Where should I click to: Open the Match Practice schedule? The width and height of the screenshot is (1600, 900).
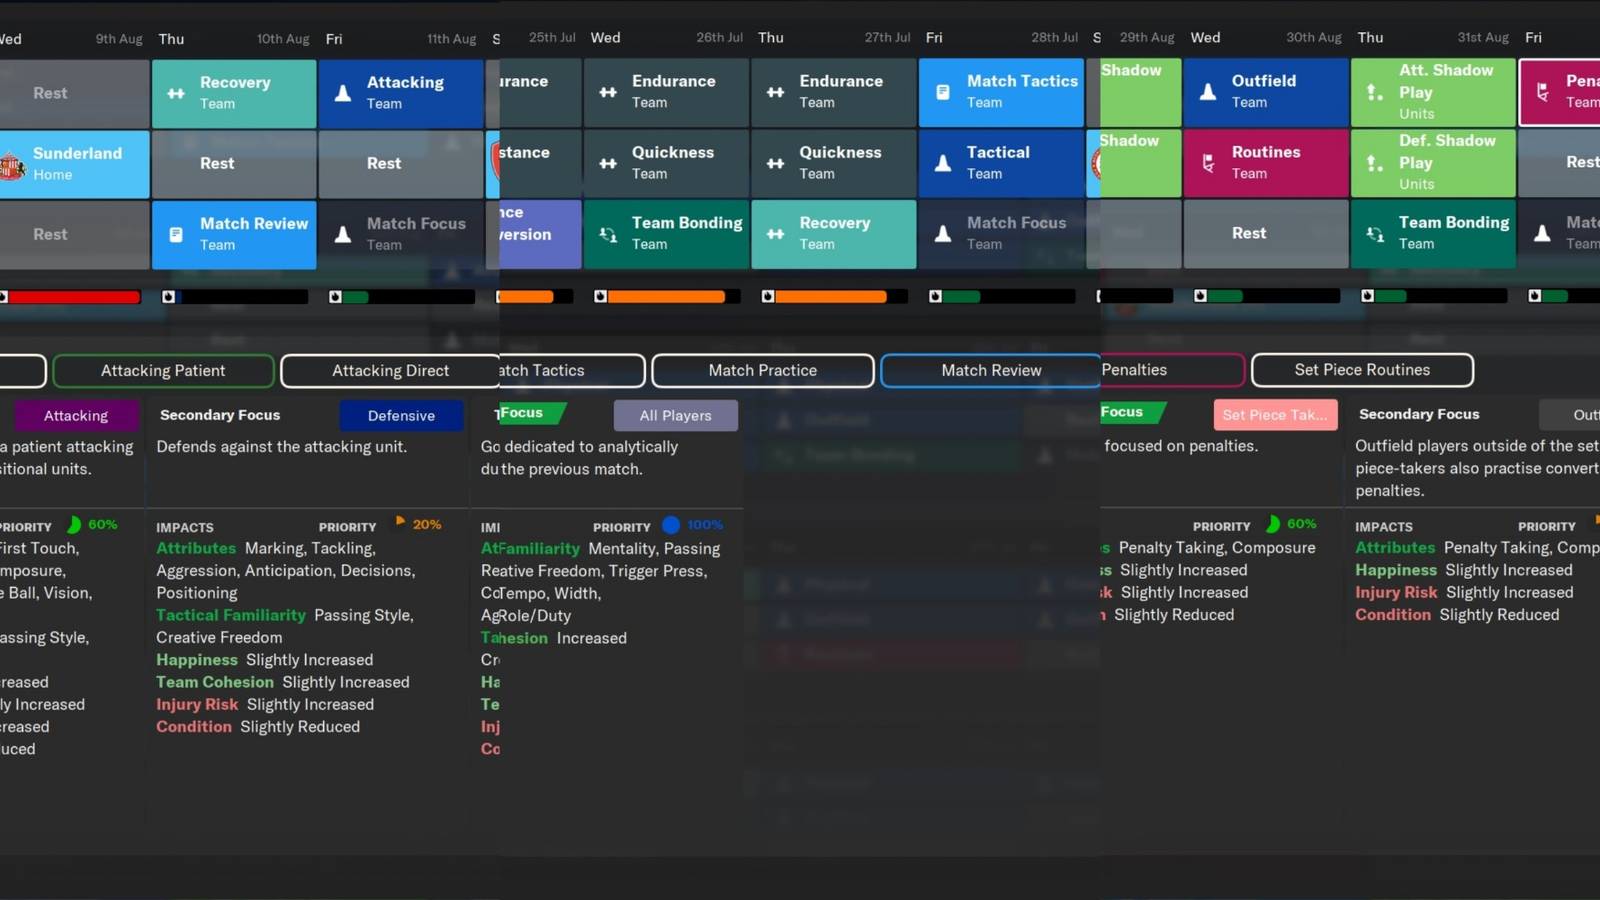point(761,370)
